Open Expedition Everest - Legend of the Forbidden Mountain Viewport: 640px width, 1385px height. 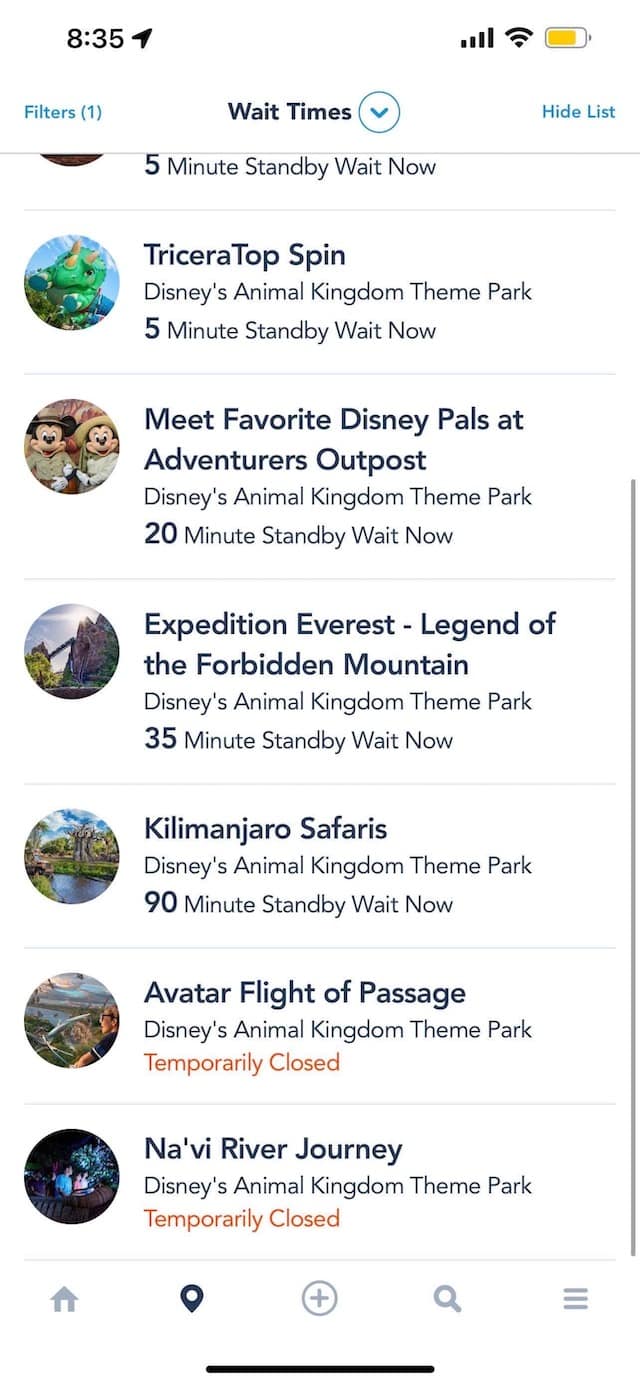(350, 644)
